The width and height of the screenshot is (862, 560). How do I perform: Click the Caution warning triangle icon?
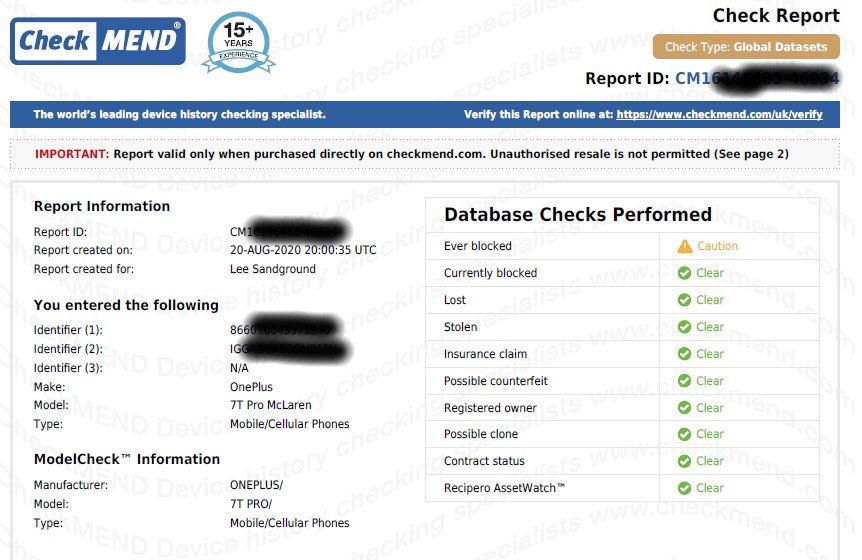coord(684,246)
